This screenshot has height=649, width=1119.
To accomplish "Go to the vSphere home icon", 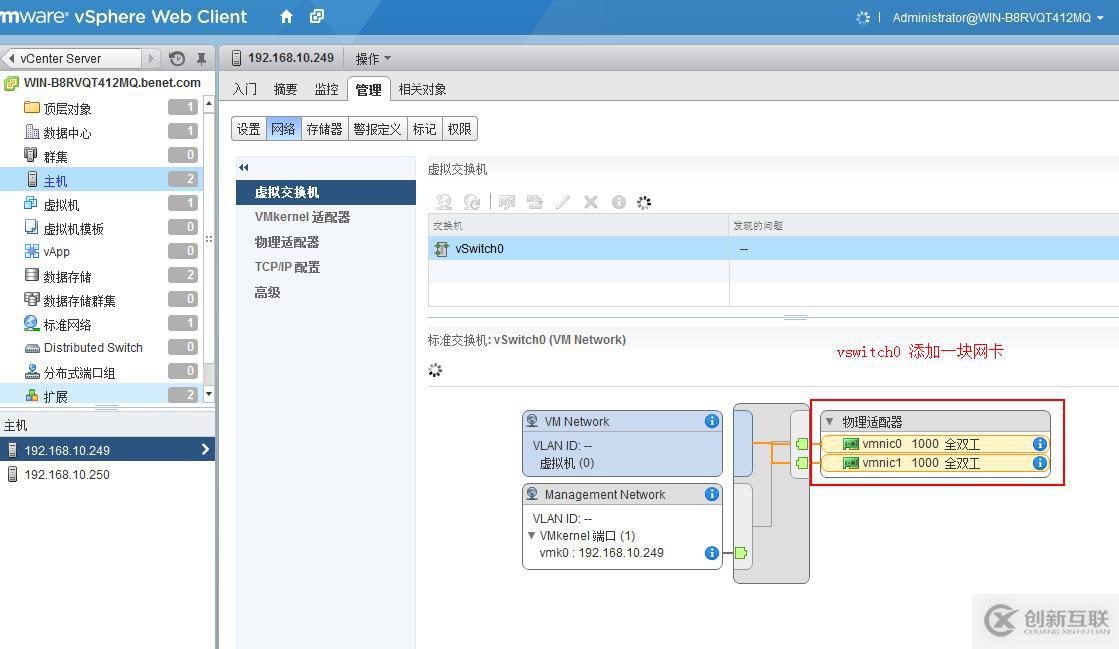I will click(x=286, y=16).
